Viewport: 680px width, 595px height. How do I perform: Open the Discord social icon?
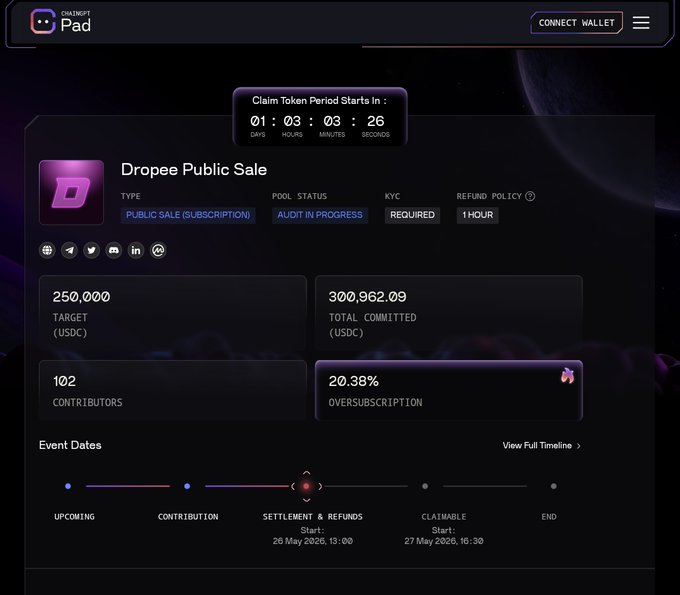(114, 250)
